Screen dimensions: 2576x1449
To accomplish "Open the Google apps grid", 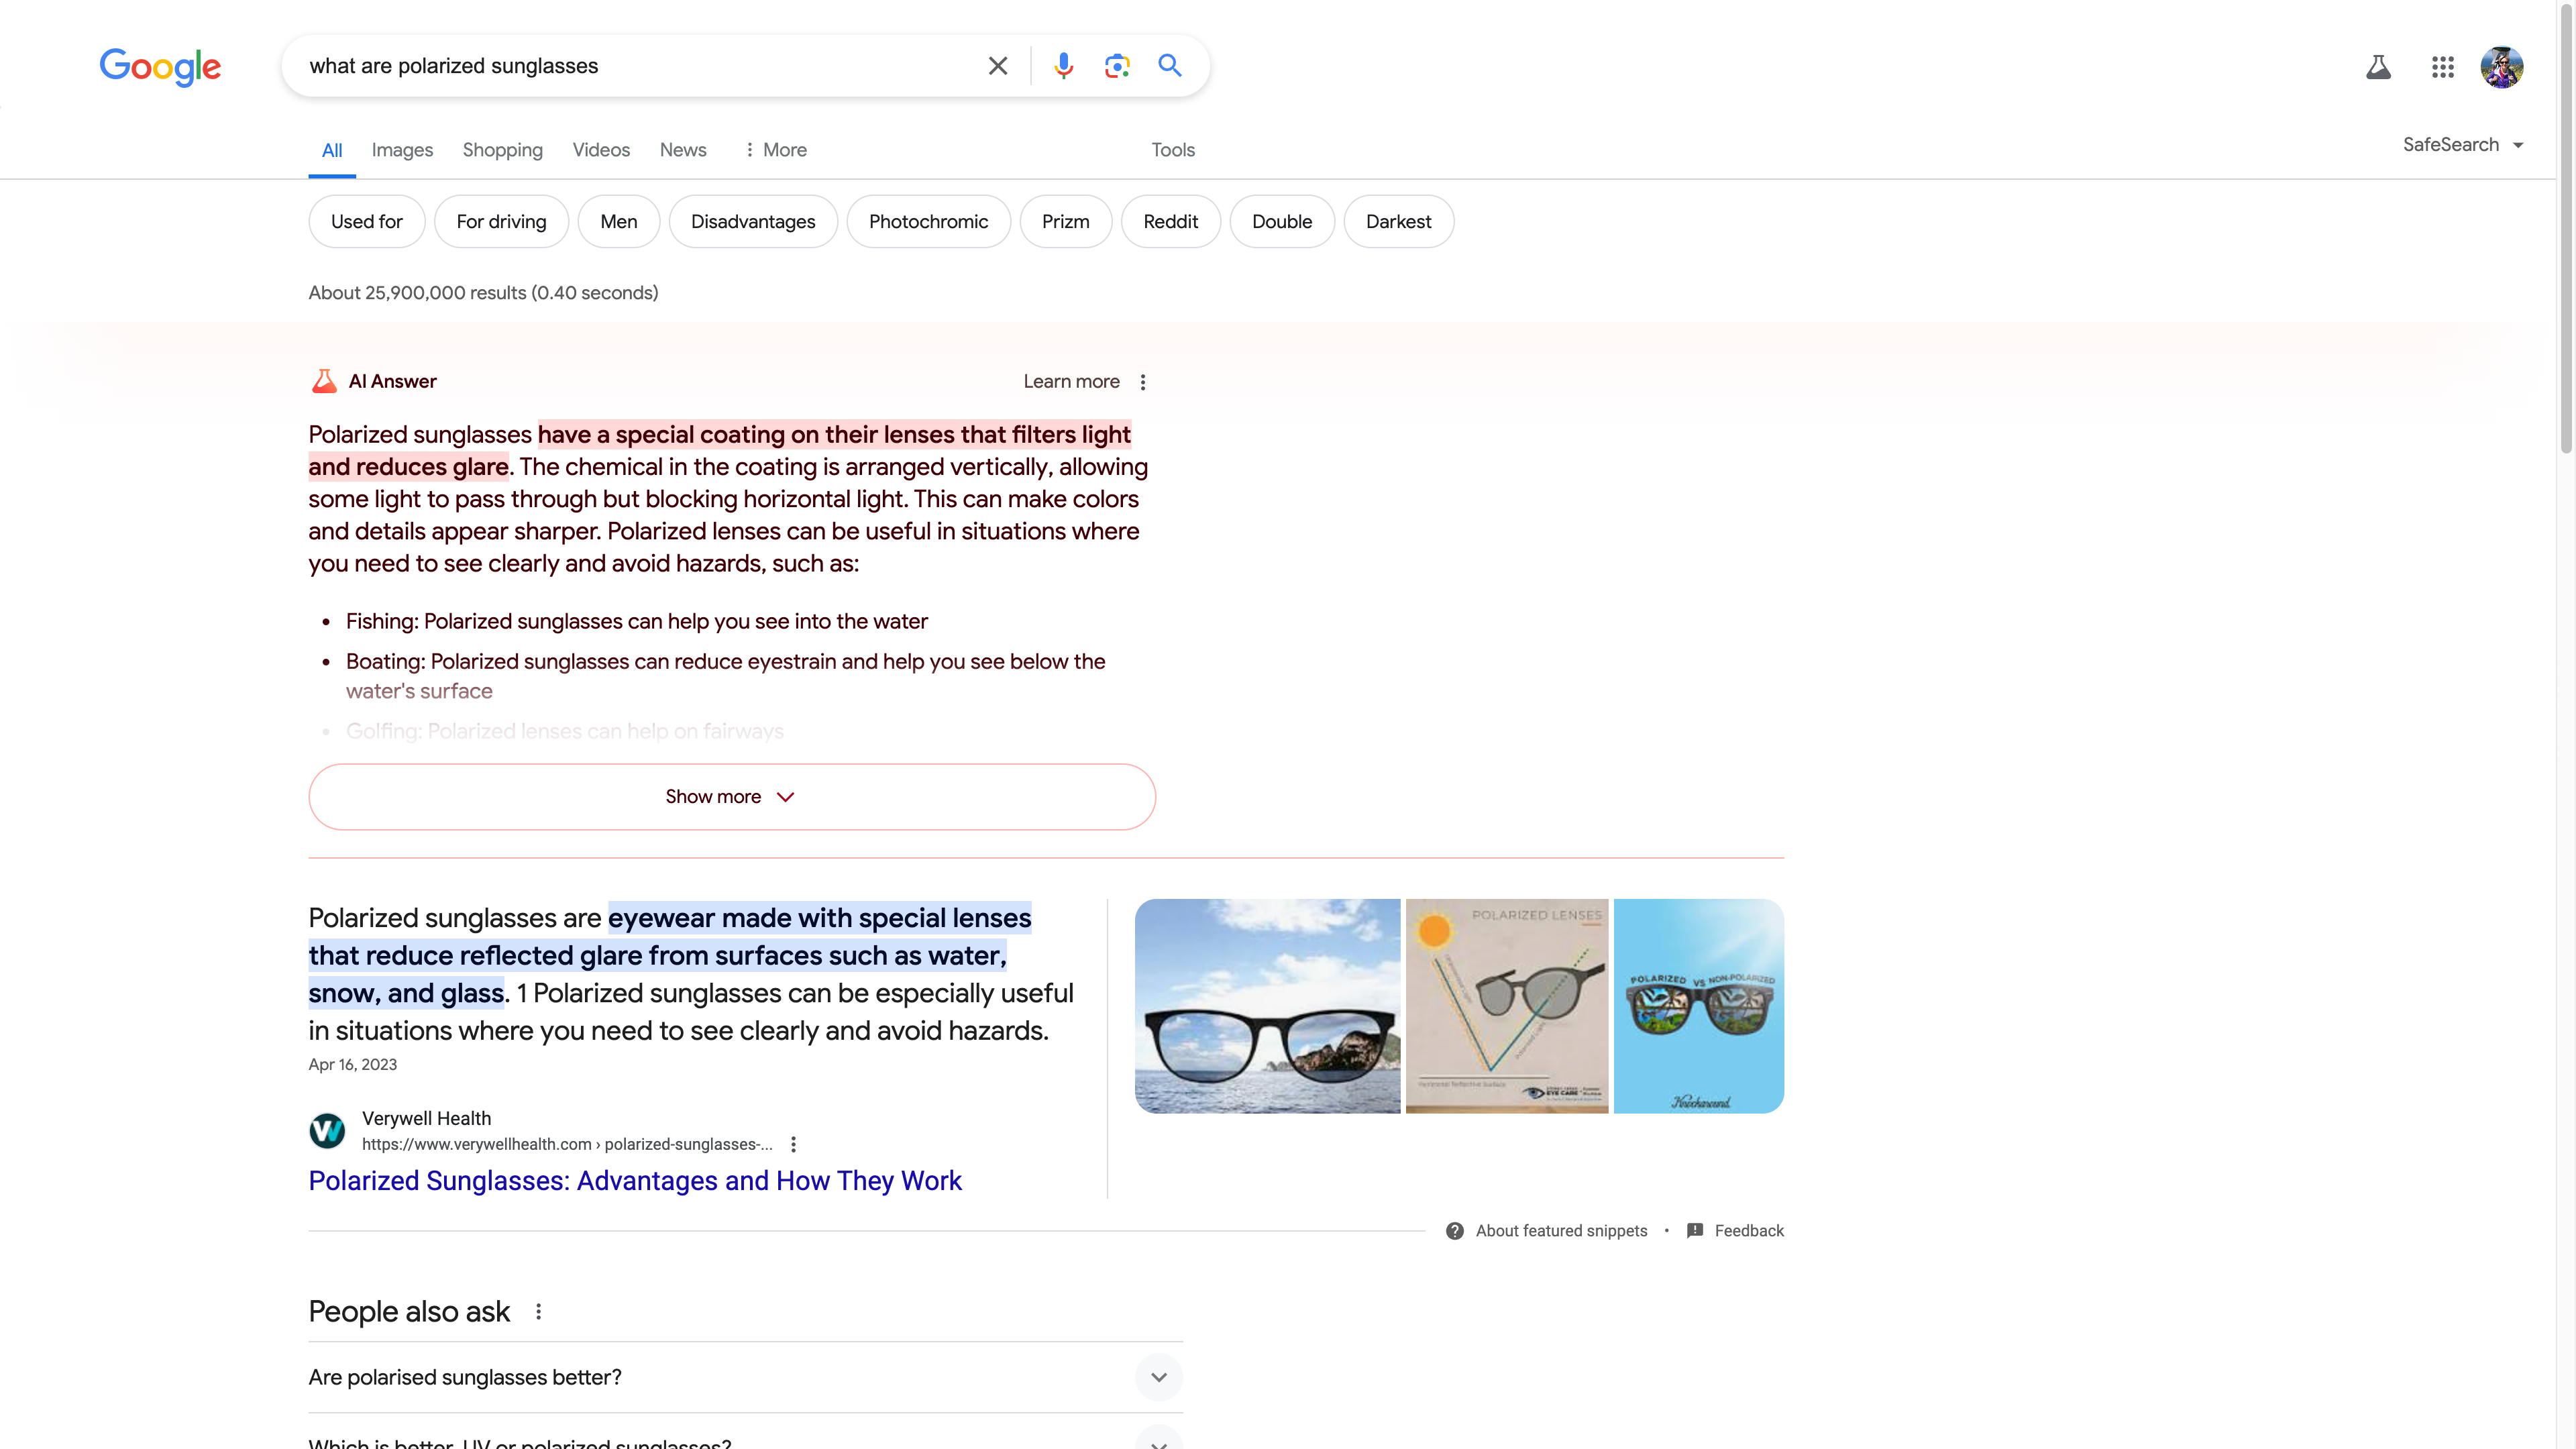I will (2443, 67).
